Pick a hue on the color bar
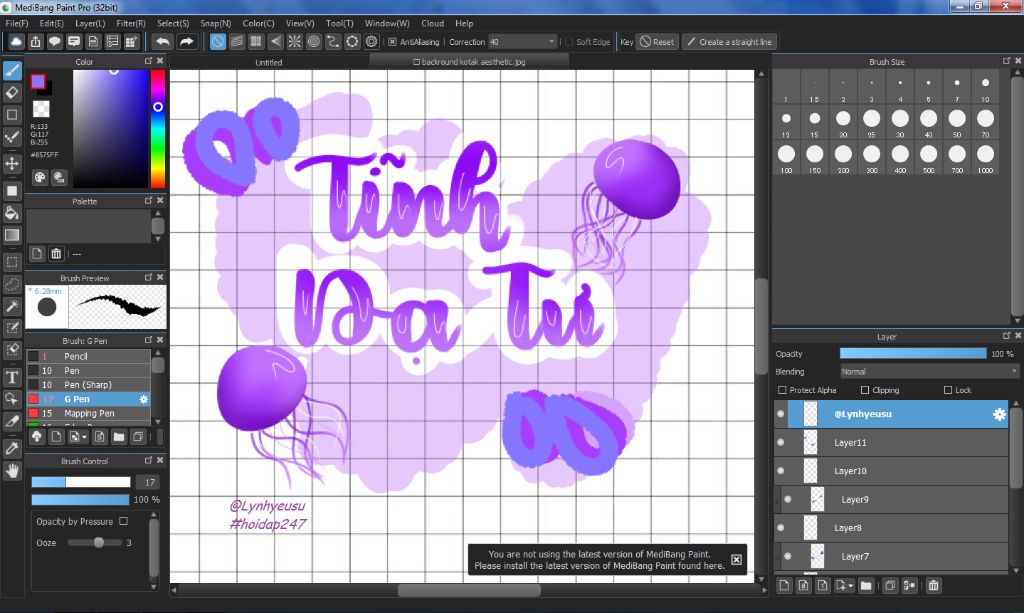 pos(157,129)
